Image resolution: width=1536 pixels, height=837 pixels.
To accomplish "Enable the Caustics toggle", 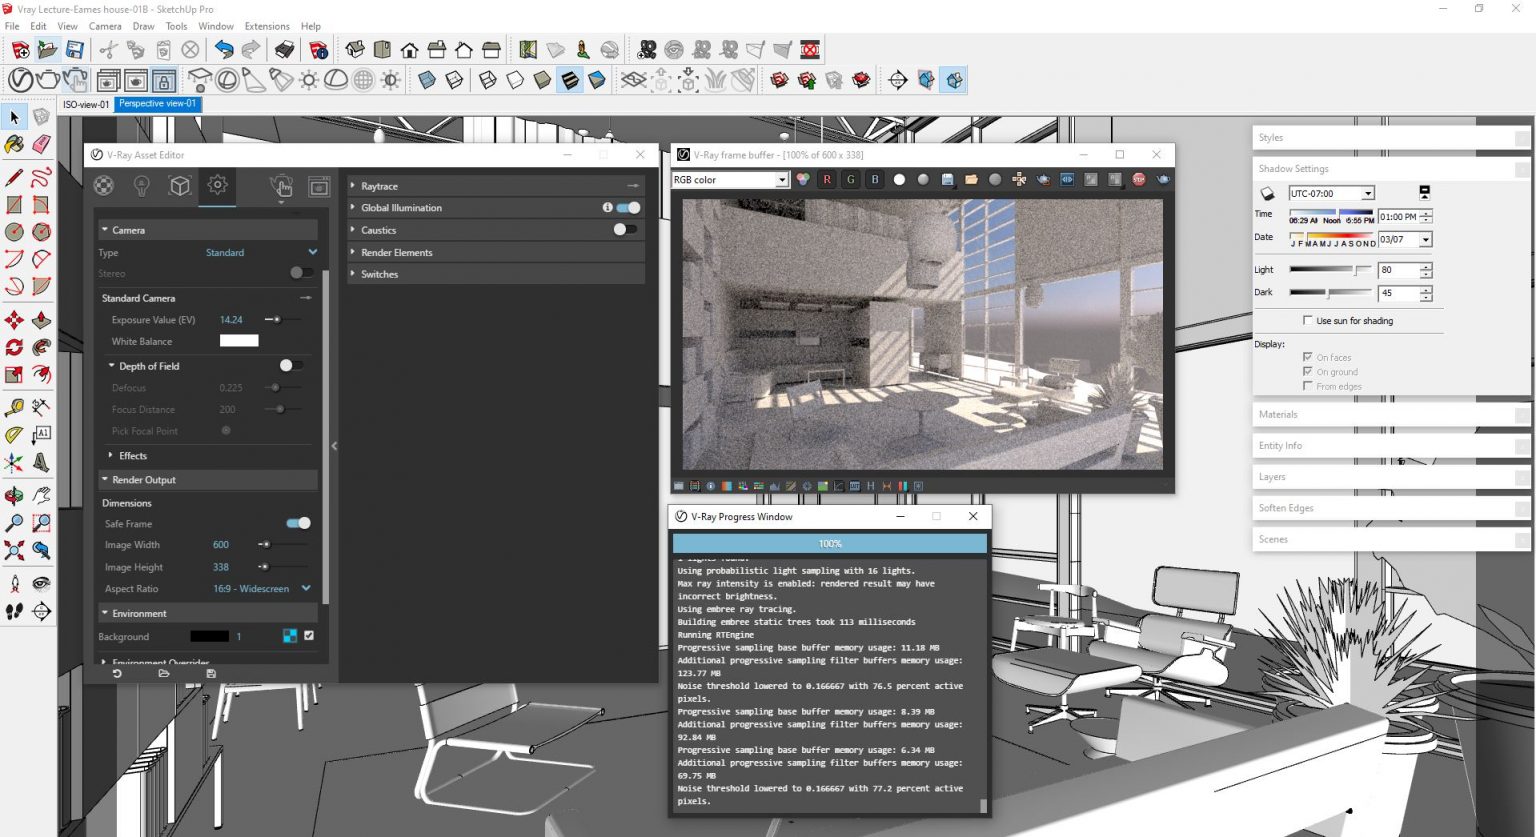I will click(x=624, y=230).
